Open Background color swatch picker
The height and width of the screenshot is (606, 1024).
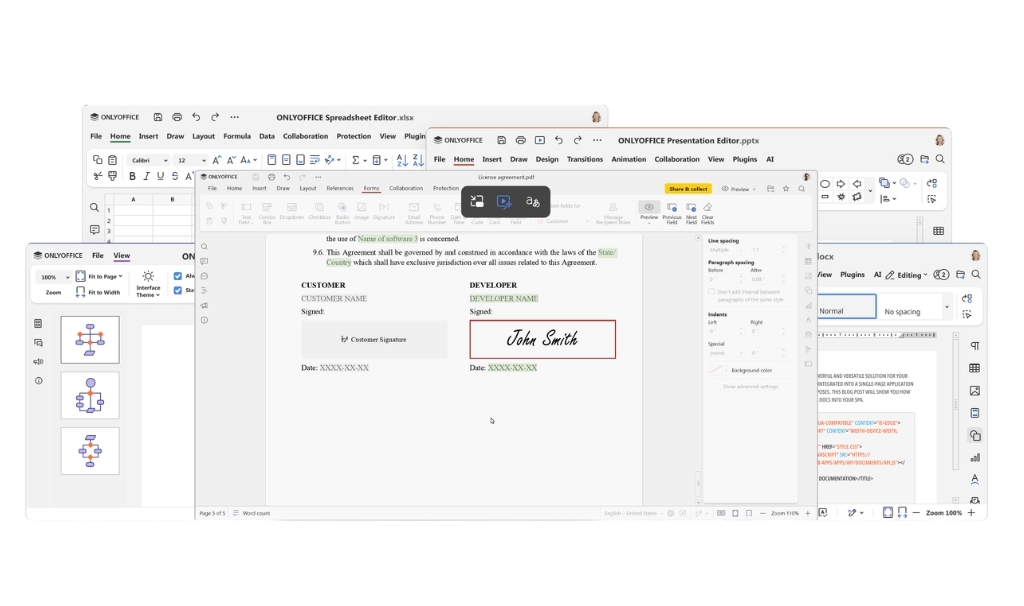point(717,370)
